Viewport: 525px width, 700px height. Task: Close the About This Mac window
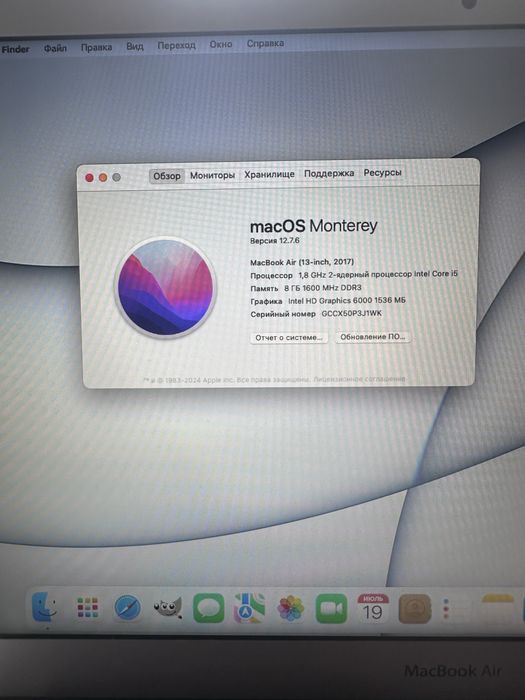[89, 178]
